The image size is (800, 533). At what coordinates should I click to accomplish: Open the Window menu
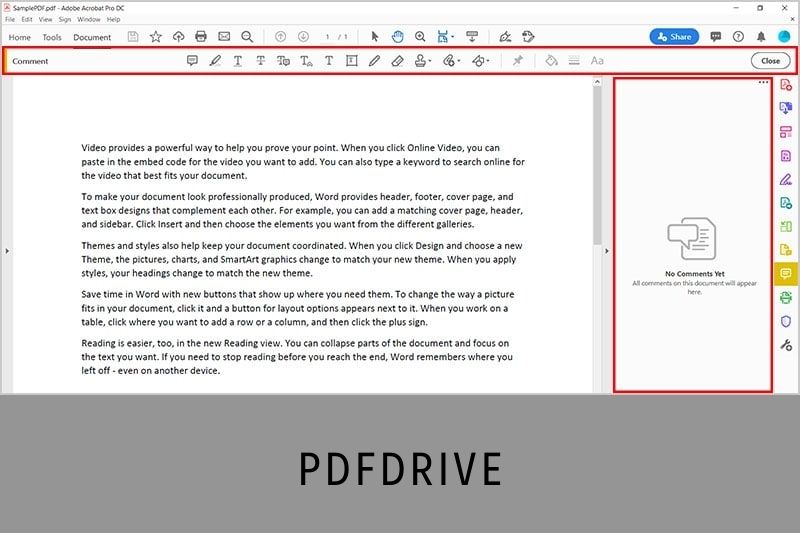89,19
